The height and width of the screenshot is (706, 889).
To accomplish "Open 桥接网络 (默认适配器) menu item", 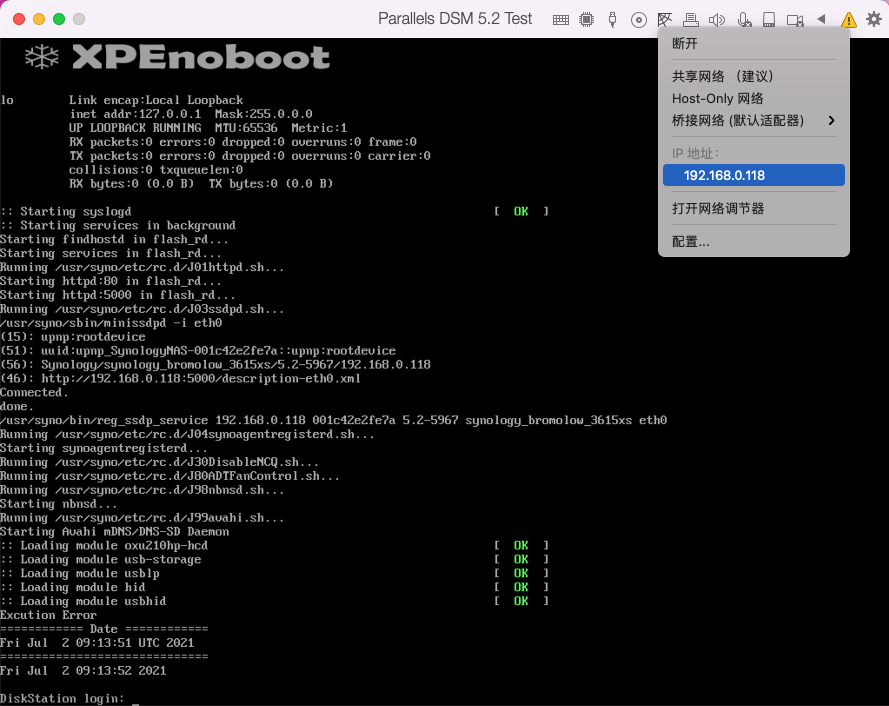I will pyautogui.click(x=753, y=121).
